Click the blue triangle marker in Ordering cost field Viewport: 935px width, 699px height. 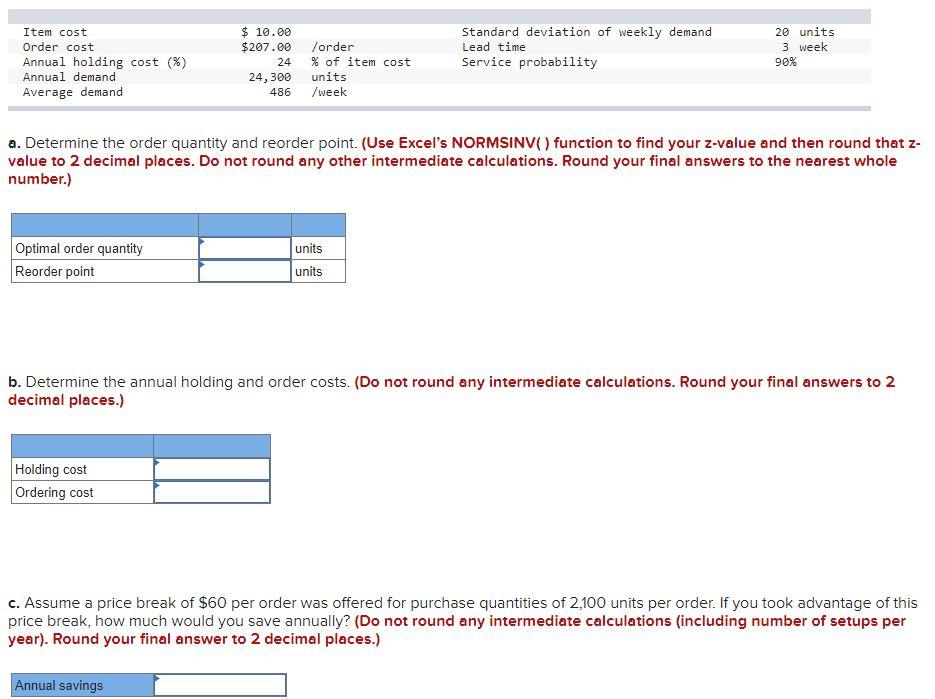[158, 486]
